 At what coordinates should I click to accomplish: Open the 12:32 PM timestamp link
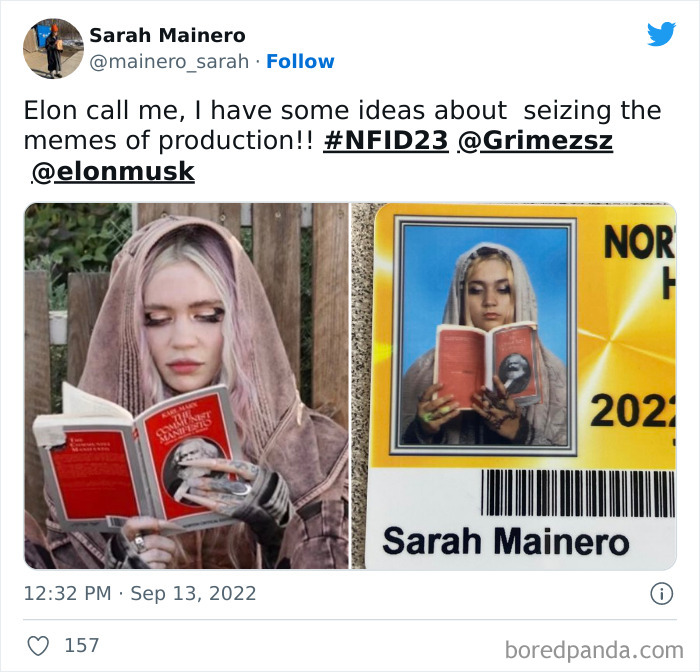[x=67, y=593]
